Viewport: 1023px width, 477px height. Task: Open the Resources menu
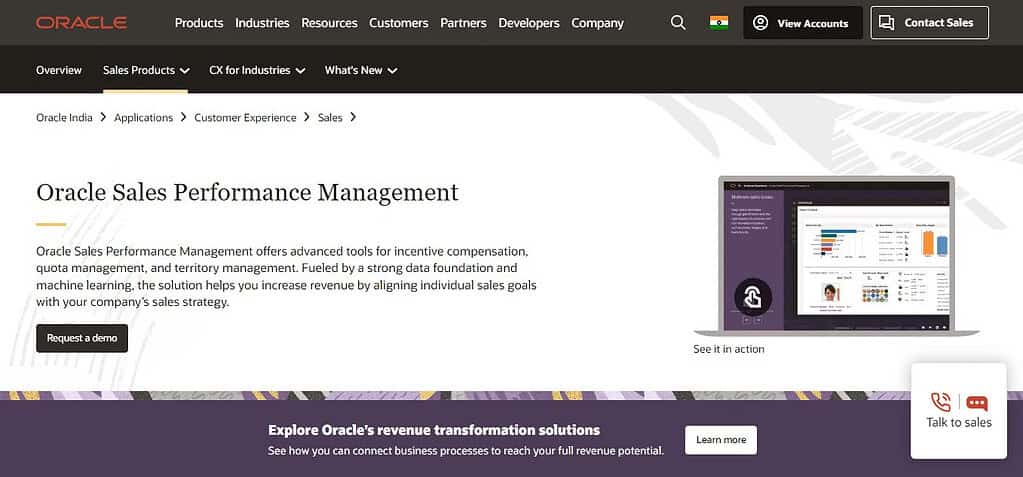tap(329, 23)
